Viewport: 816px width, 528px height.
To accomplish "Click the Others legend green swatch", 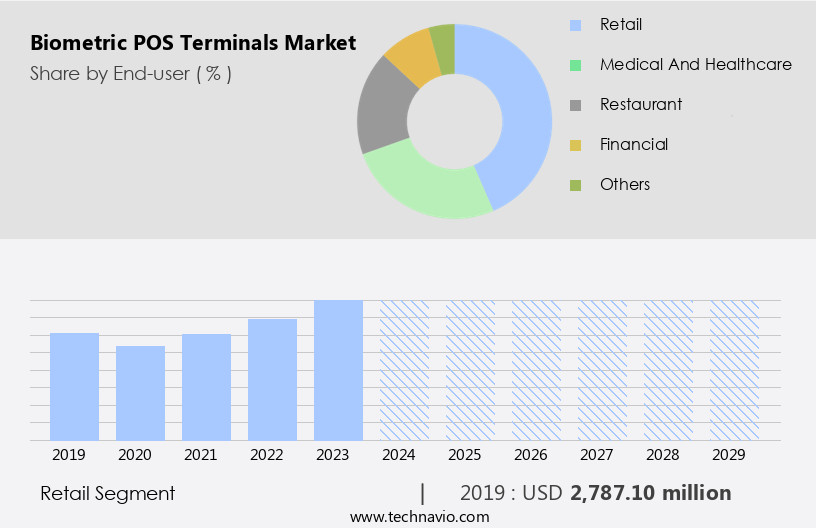I will [x=575, y=185].
